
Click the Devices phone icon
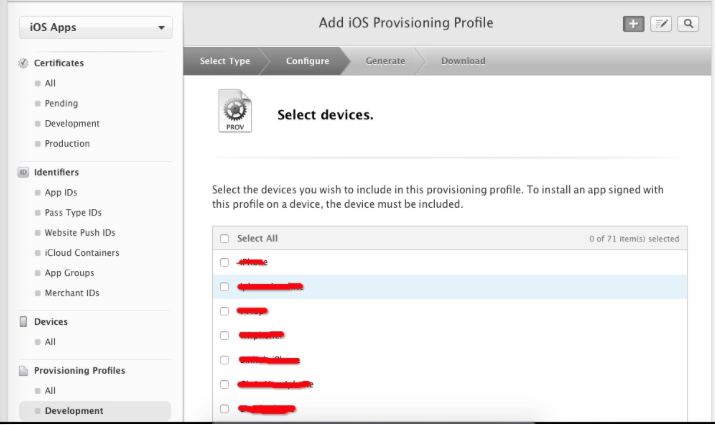tap(24, 322)
